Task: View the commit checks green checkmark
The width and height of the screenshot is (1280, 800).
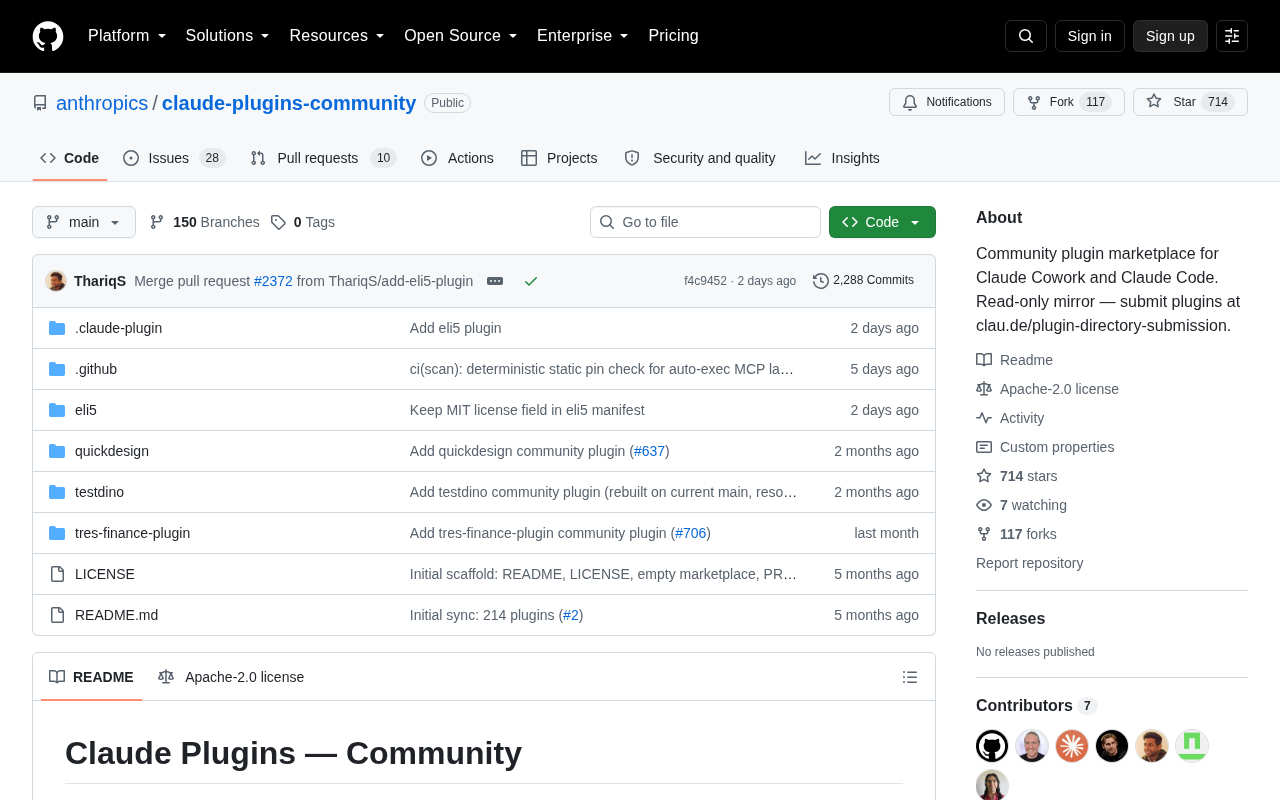Action: point(531,281)
